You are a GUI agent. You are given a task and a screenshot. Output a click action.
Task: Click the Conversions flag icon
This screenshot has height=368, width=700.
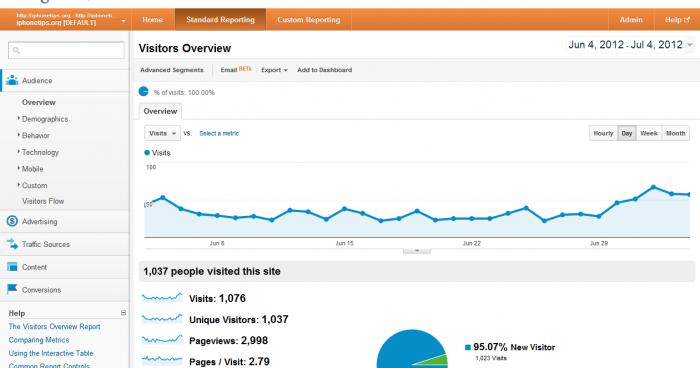click(12, 289)
